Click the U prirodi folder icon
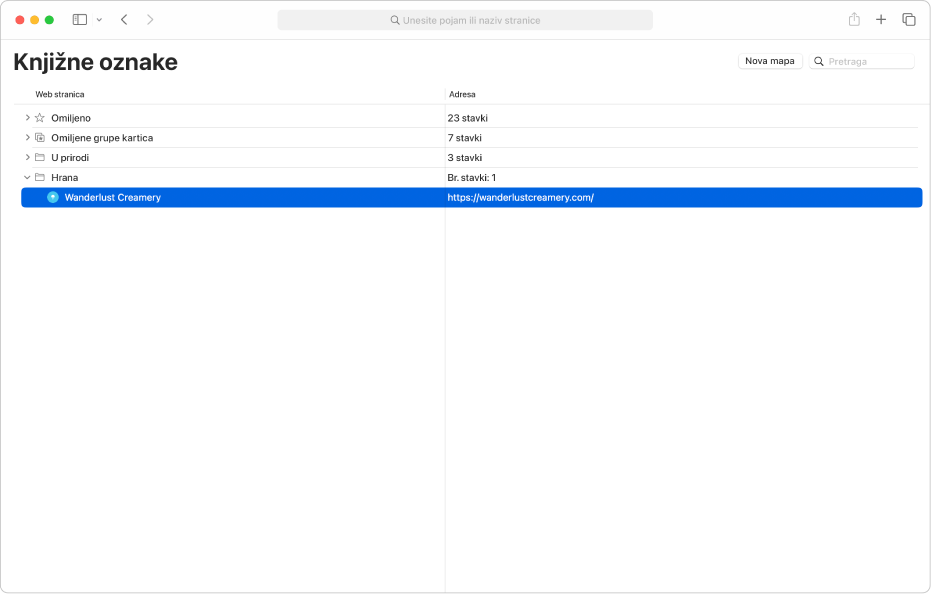931x596 pixels. click(x=40, y=157)
